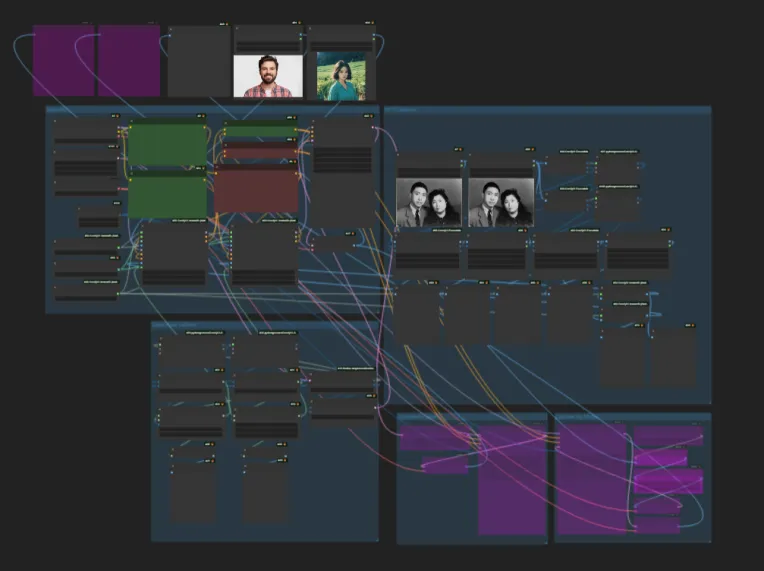Click the lower large green node
Screen dimensions: 764x571
pos(167,196)
